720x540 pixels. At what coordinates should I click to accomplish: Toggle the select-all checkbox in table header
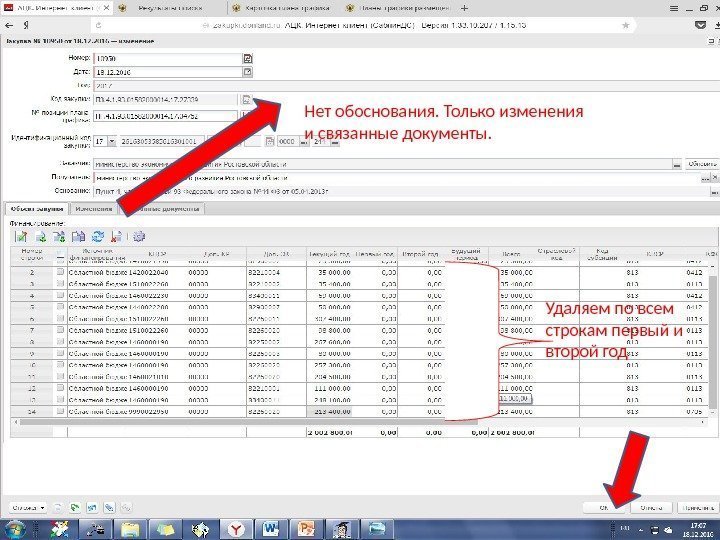[x=60, y=254]
